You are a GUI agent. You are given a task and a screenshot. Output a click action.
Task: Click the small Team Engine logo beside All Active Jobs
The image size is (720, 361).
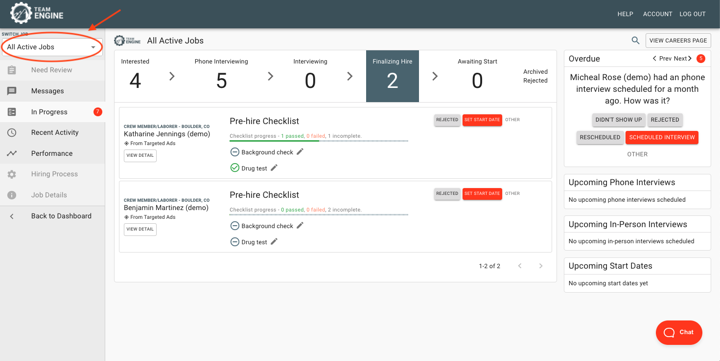127,40
